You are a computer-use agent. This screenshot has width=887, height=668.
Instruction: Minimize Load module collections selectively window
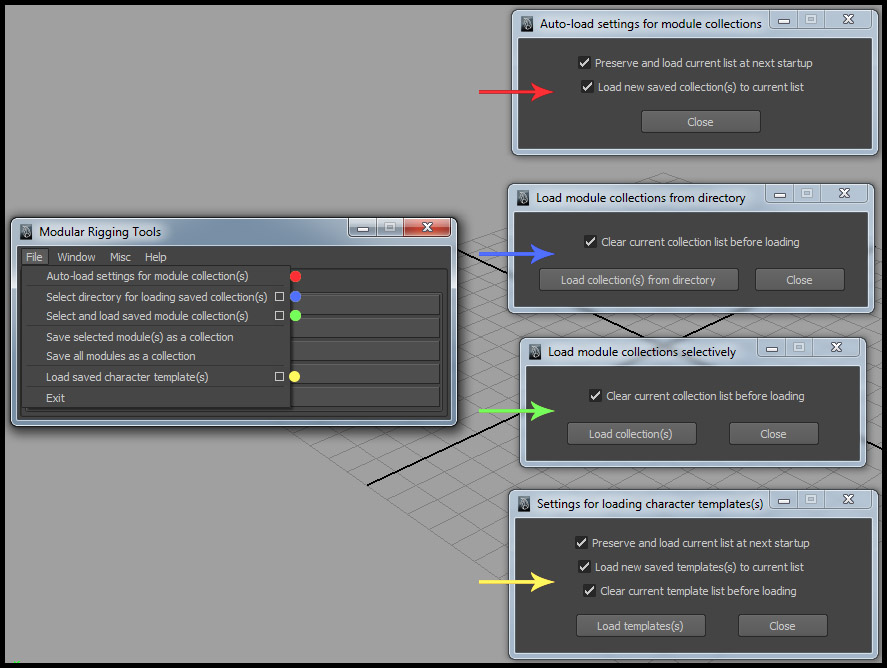coord(772,349)
